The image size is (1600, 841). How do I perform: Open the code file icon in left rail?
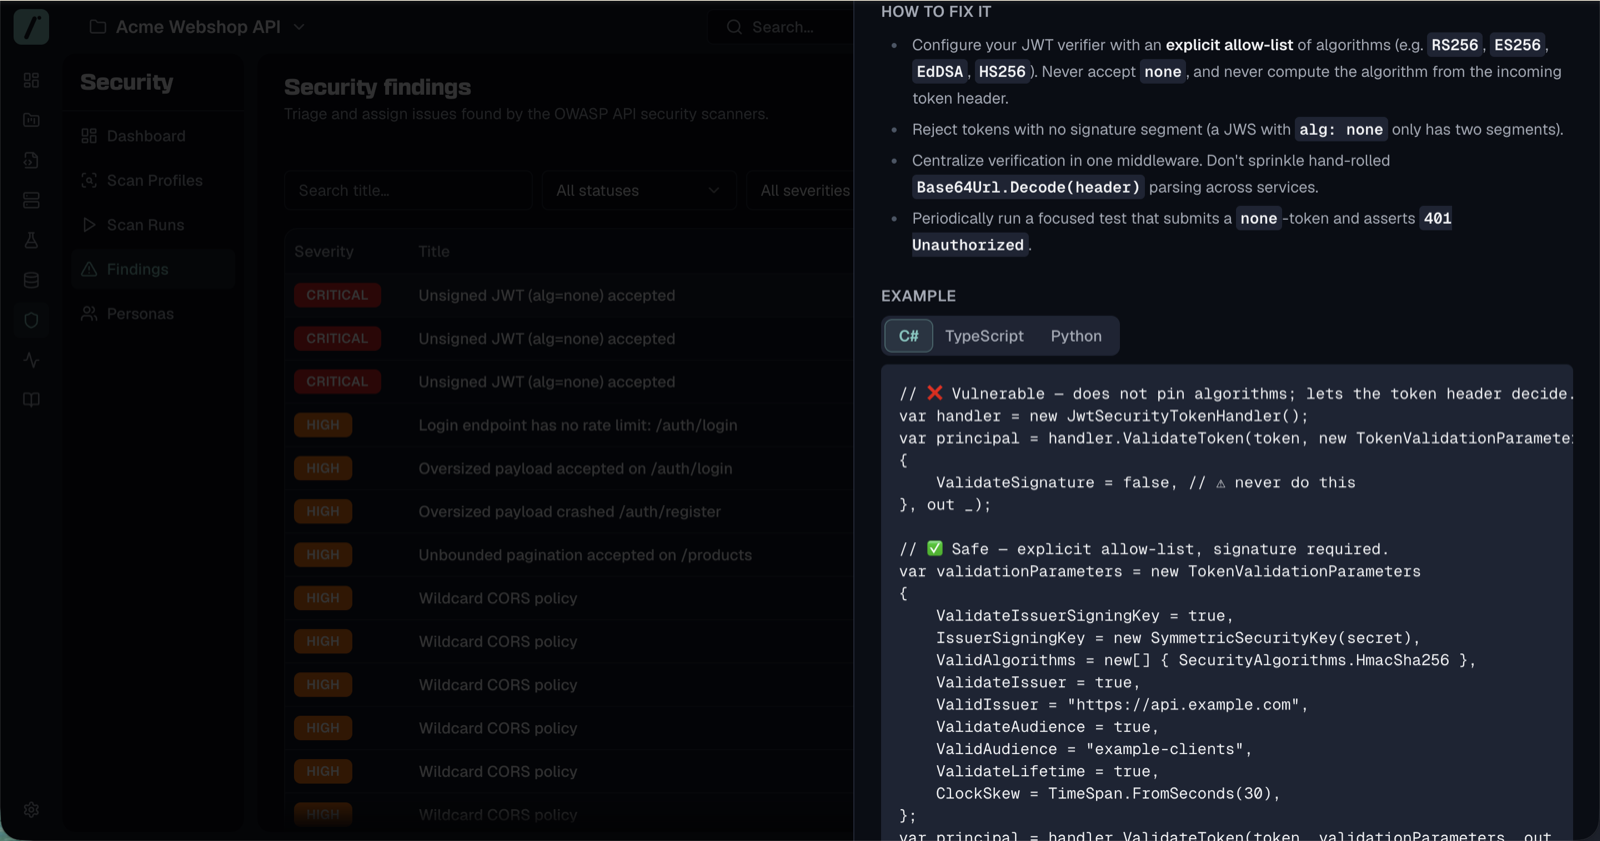31,160
